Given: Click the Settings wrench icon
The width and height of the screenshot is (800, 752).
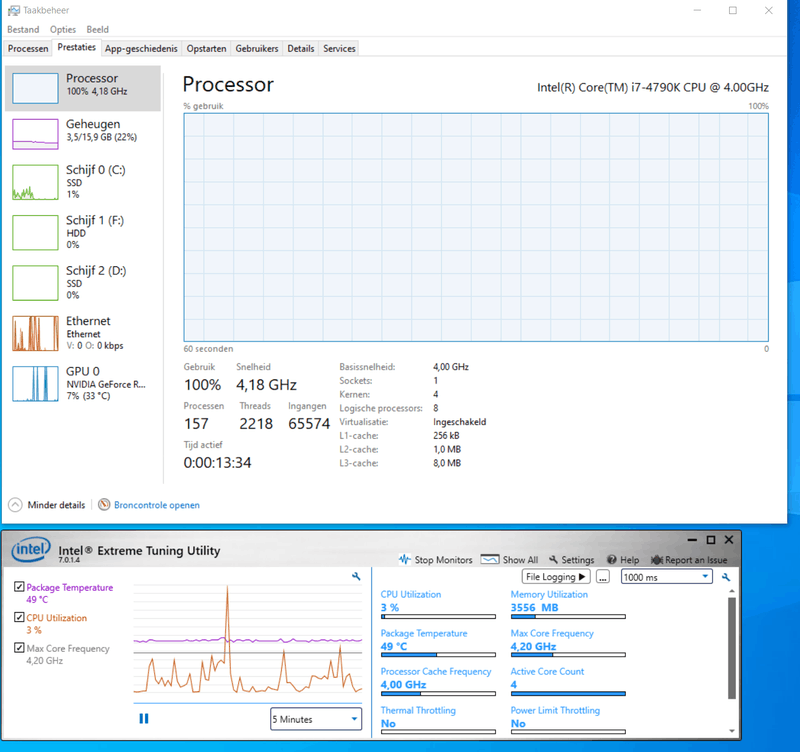Looking at the screenshot, I should (x=553, y=560).
